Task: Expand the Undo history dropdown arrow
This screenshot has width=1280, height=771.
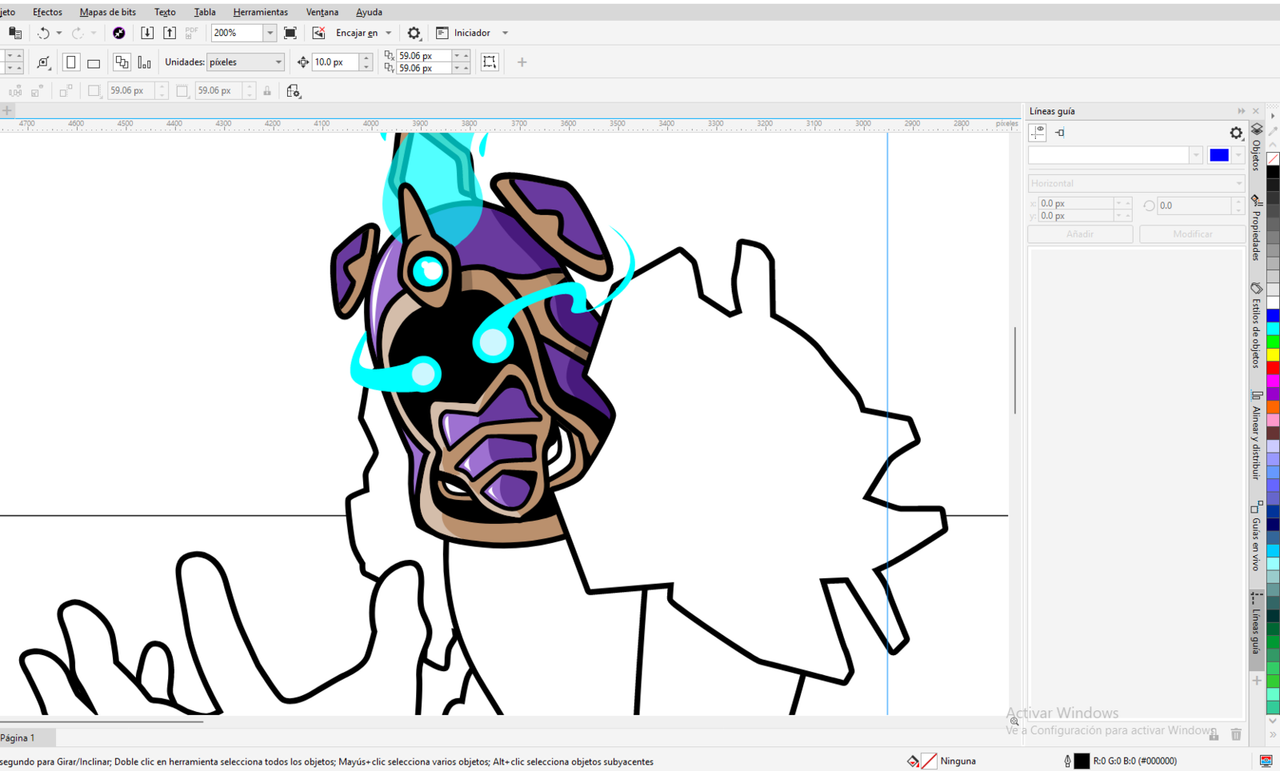Action: [x=59, y=33]
